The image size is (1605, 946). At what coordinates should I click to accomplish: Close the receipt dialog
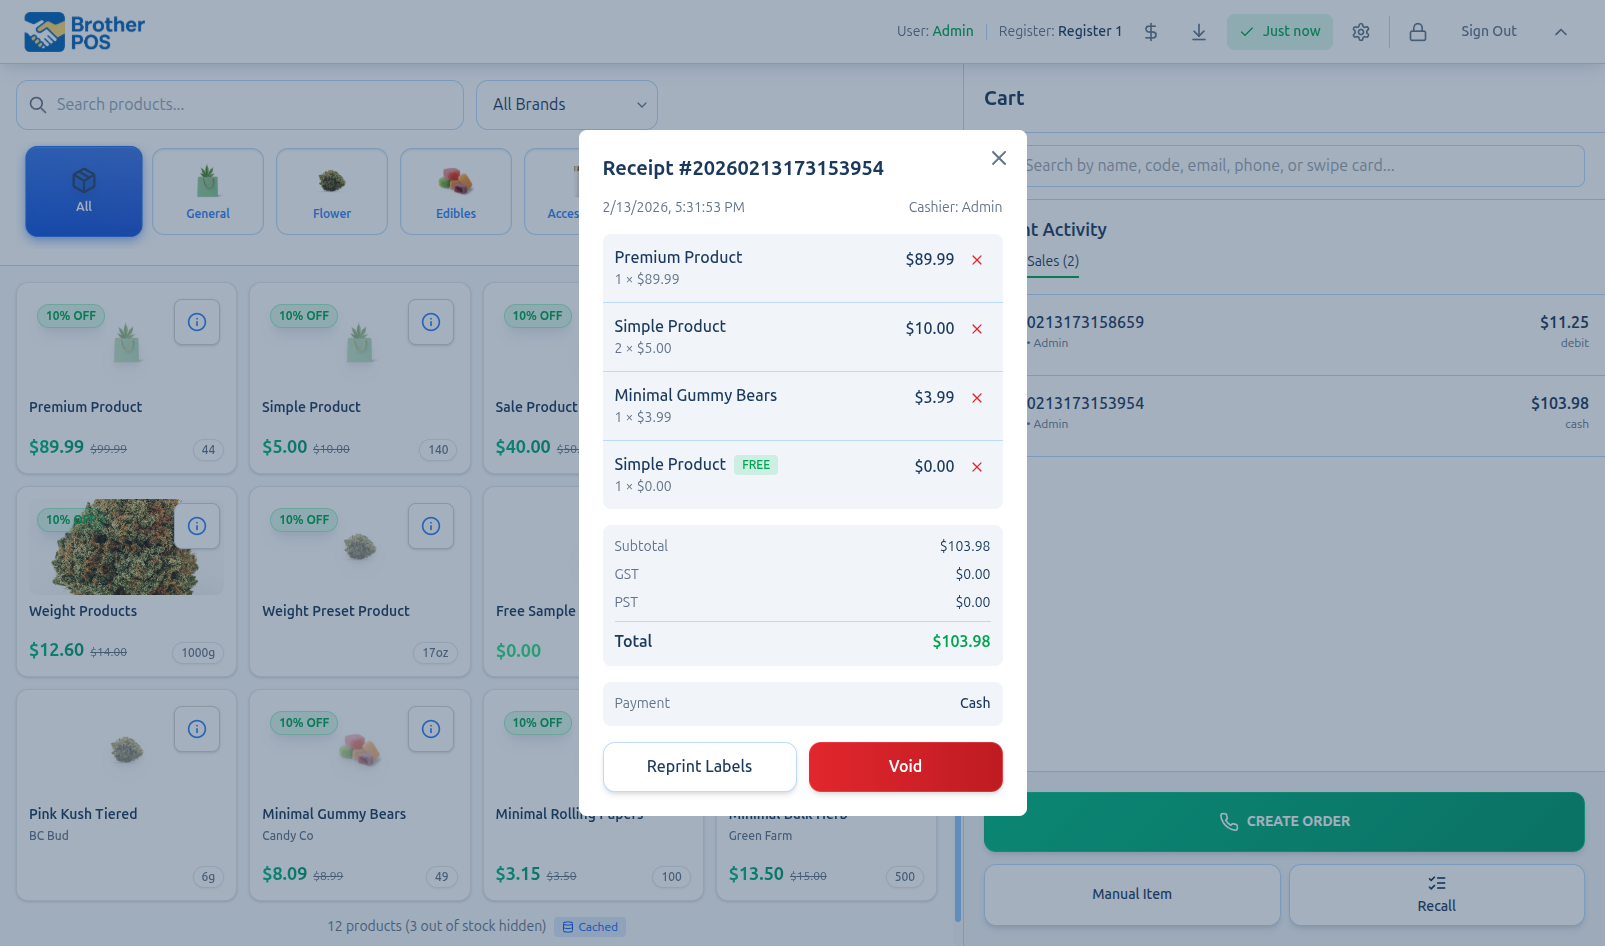[998, 158]
